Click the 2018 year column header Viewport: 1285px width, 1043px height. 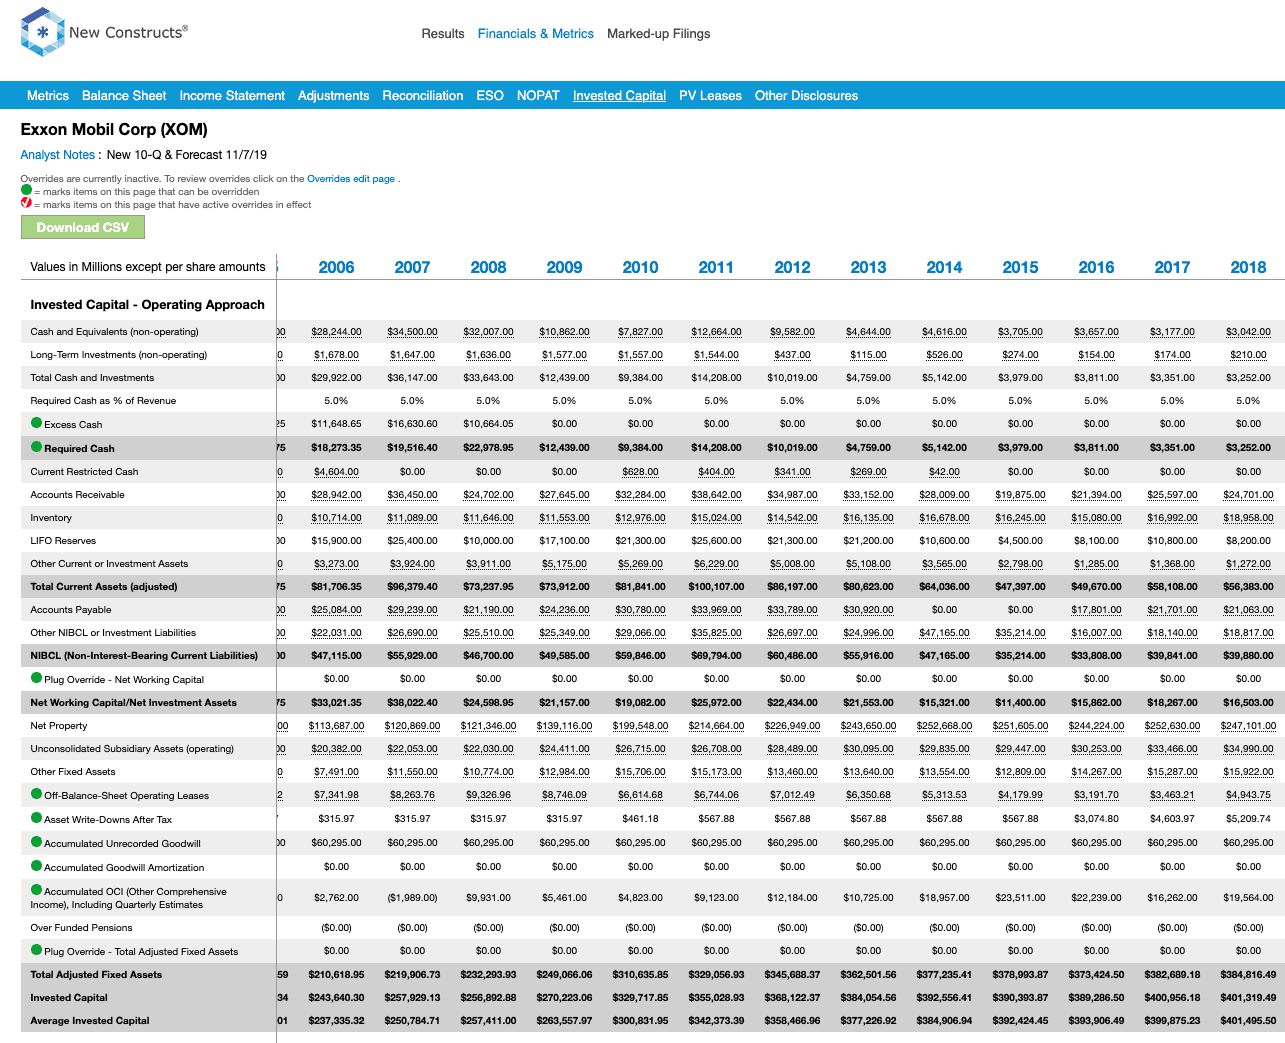pos(1248,267)
